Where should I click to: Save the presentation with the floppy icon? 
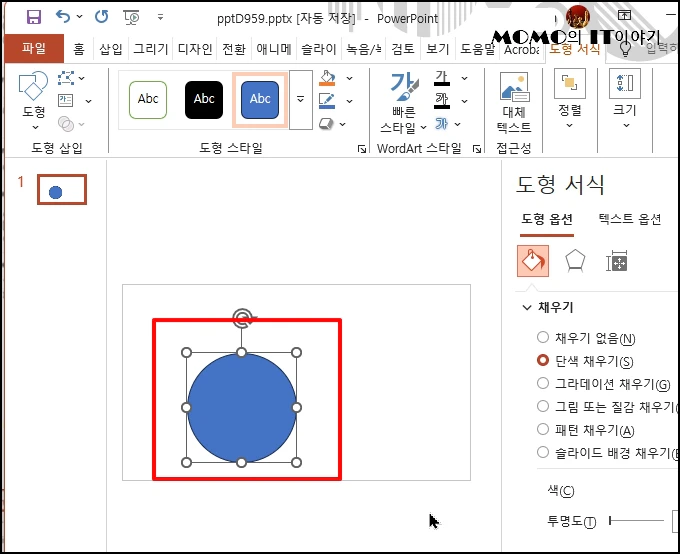tap(33, 17)
